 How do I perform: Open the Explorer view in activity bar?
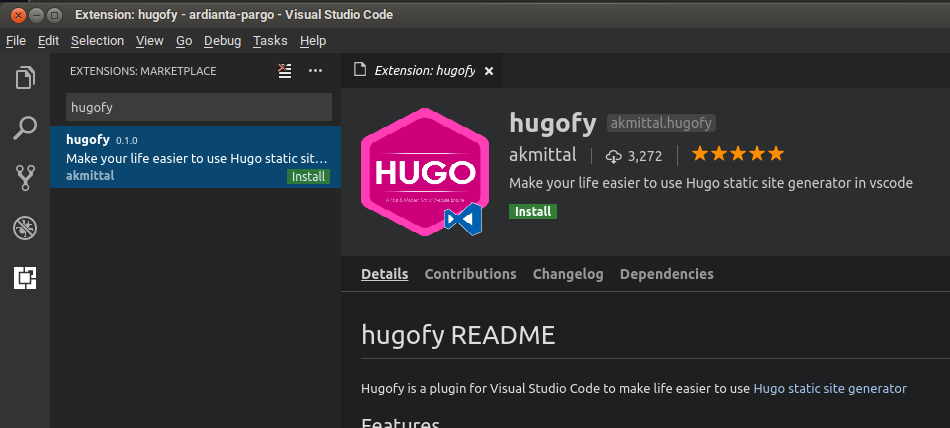(25, 77)
